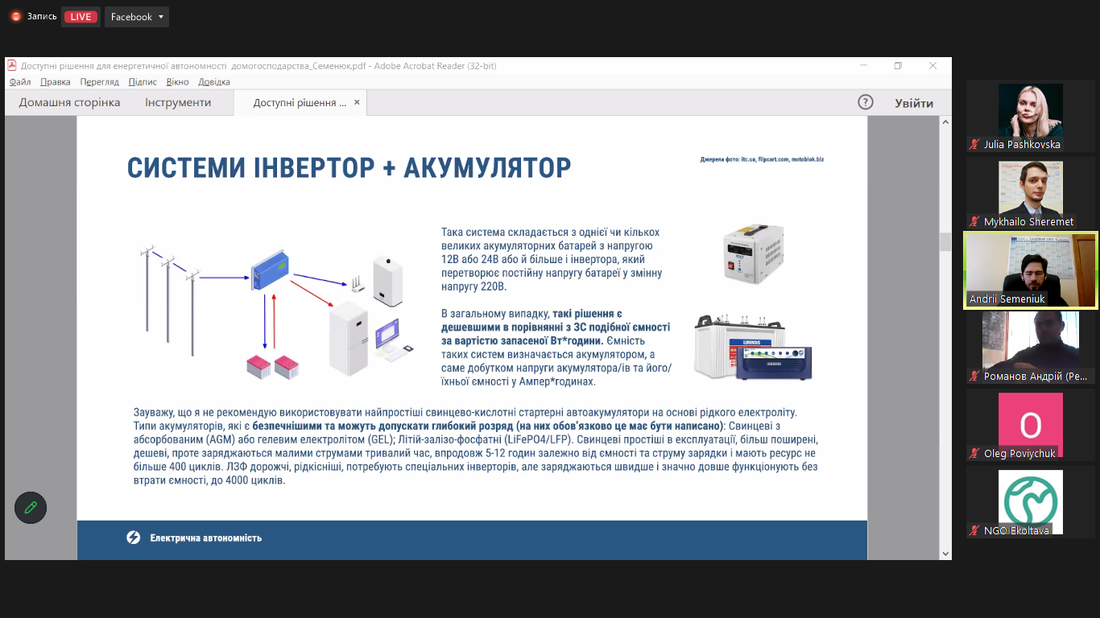Click muted mic icon for Mykhailo Sheremet

tap(974, 222)
